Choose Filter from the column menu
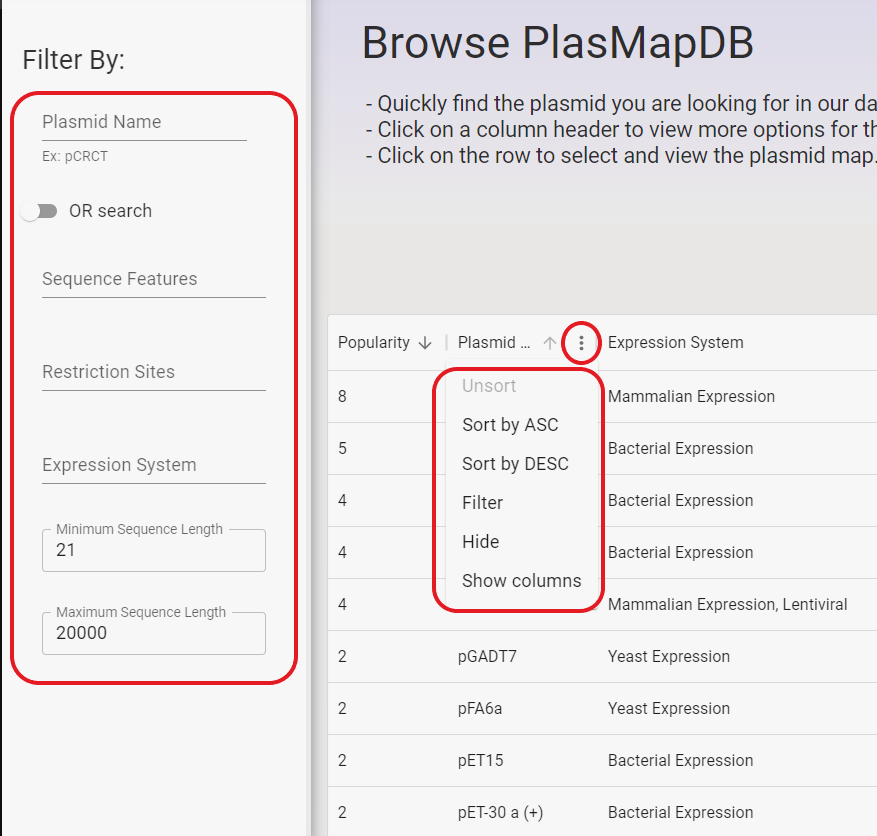 point(482,503)
